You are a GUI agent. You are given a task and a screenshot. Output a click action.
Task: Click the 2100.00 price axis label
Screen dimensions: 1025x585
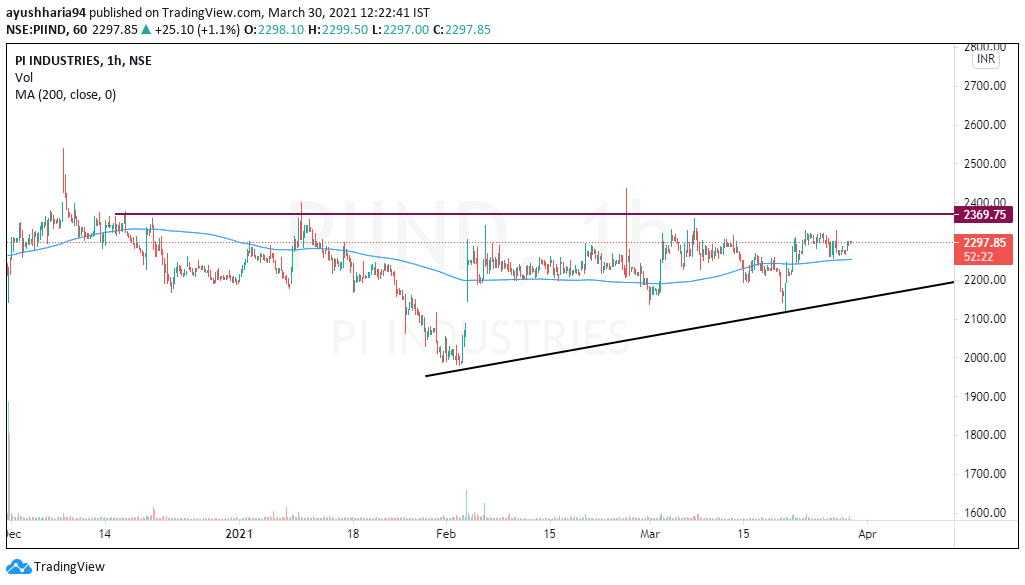point(984,319)
